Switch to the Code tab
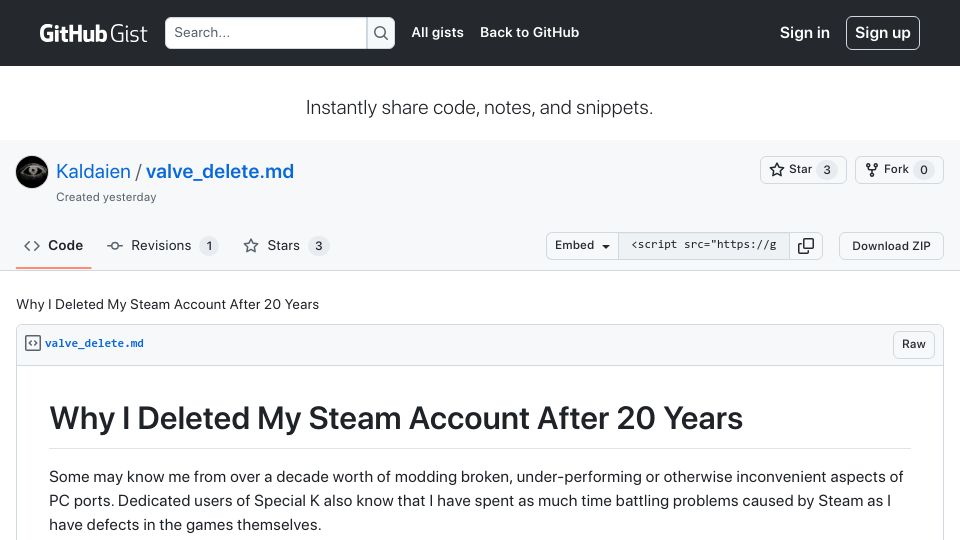The width and height of the screenshot is (960, 540). [53, 246]
